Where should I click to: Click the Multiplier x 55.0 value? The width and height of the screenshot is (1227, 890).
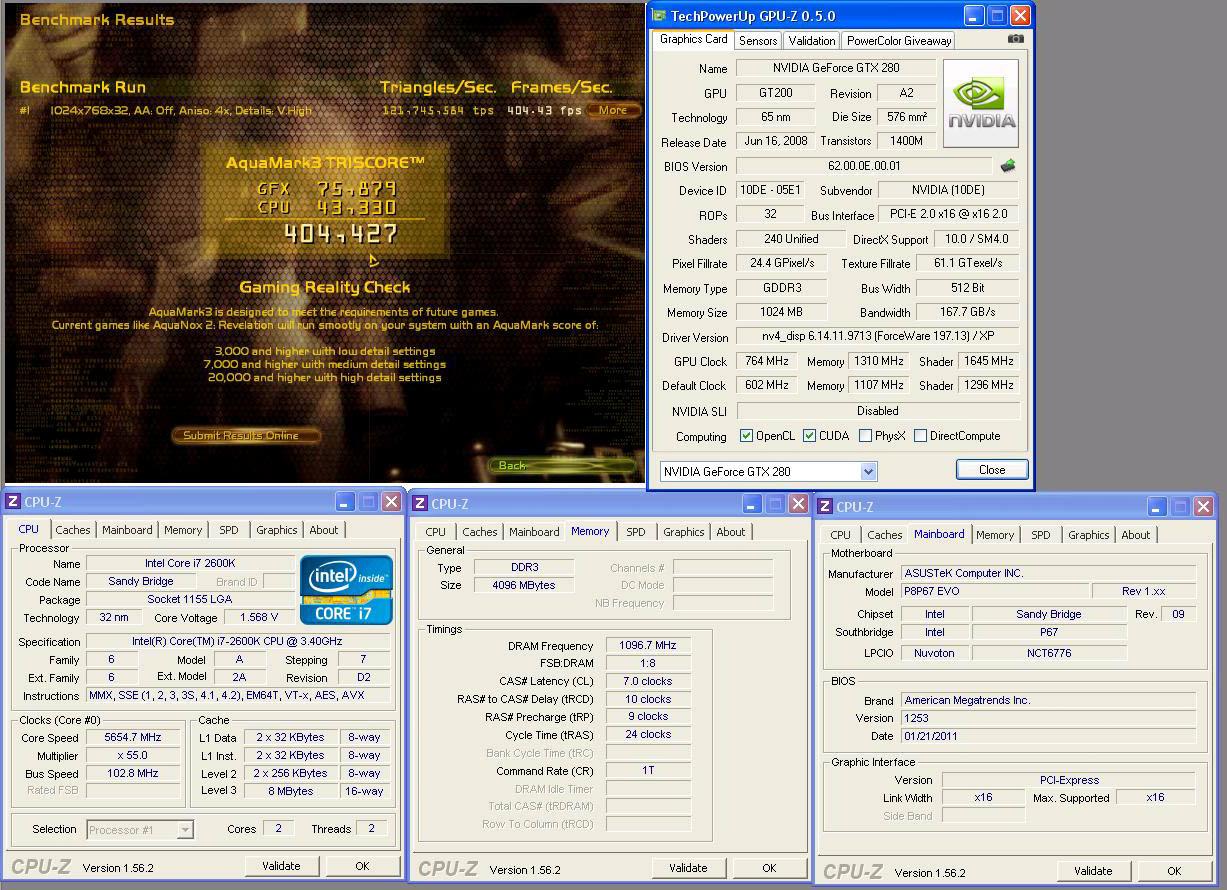(x=133, y=755)
